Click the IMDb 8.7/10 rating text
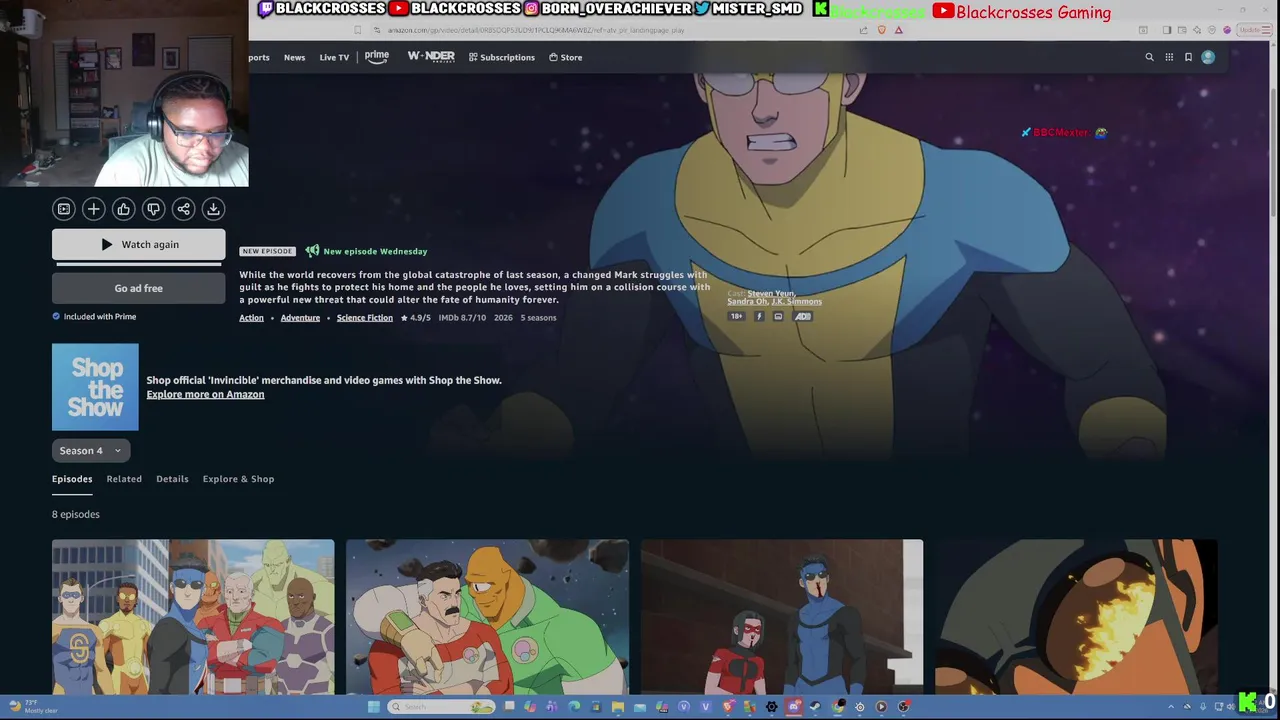1280x720 pixels. tap(462, 318)
